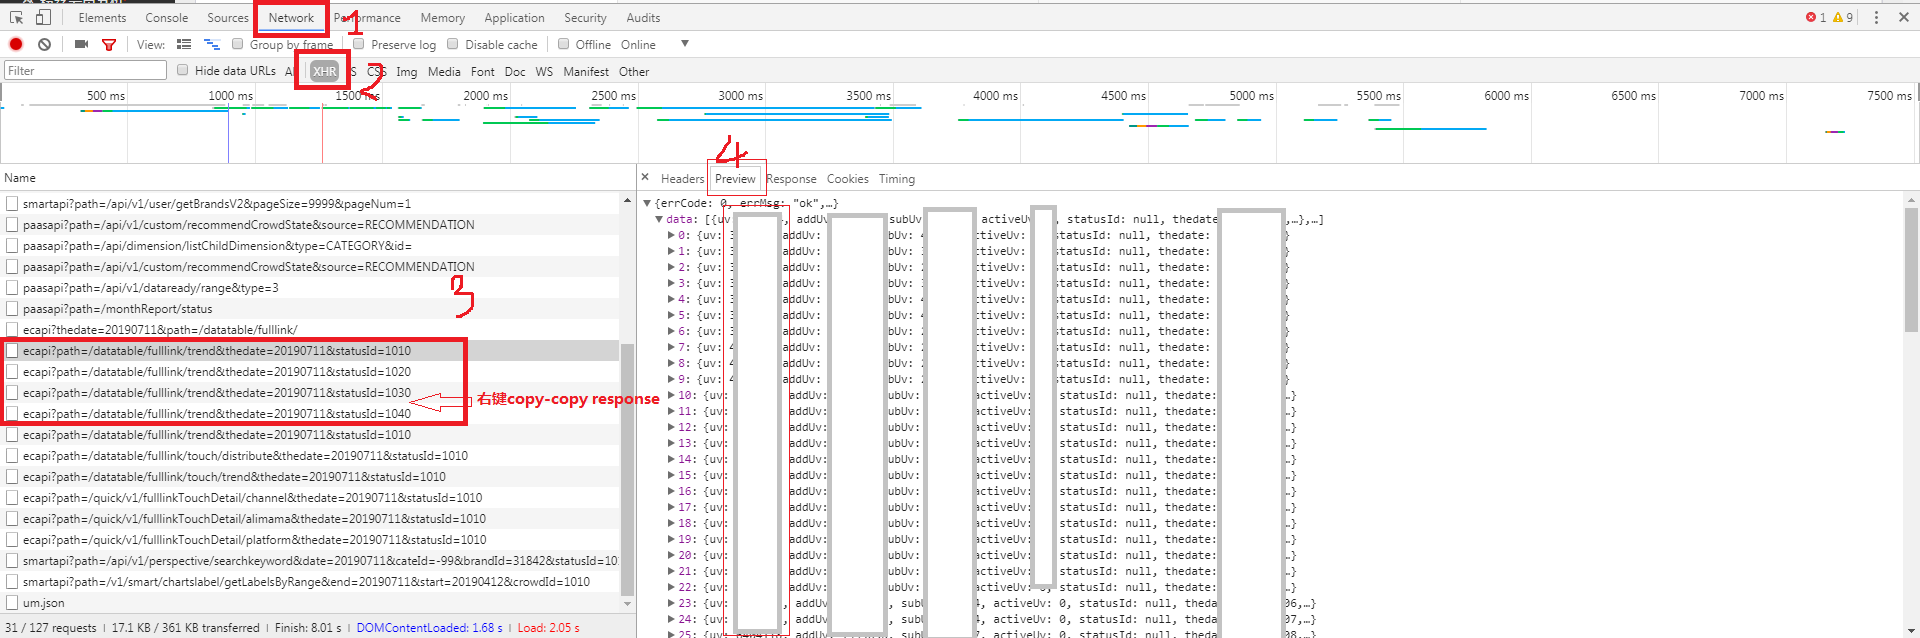Tick the Disable cache checkbox
The image size is (1920, 638).
[x=453, y=44]
